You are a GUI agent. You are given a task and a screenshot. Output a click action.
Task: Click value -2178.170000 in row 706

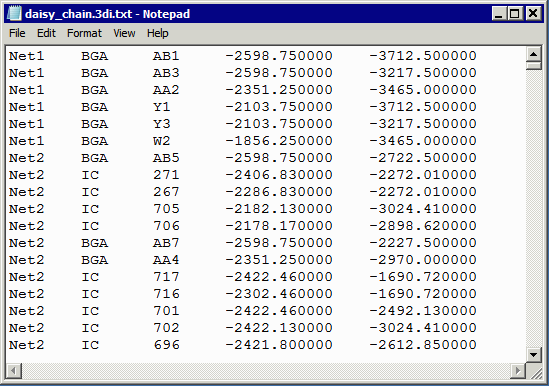[279, 226]
